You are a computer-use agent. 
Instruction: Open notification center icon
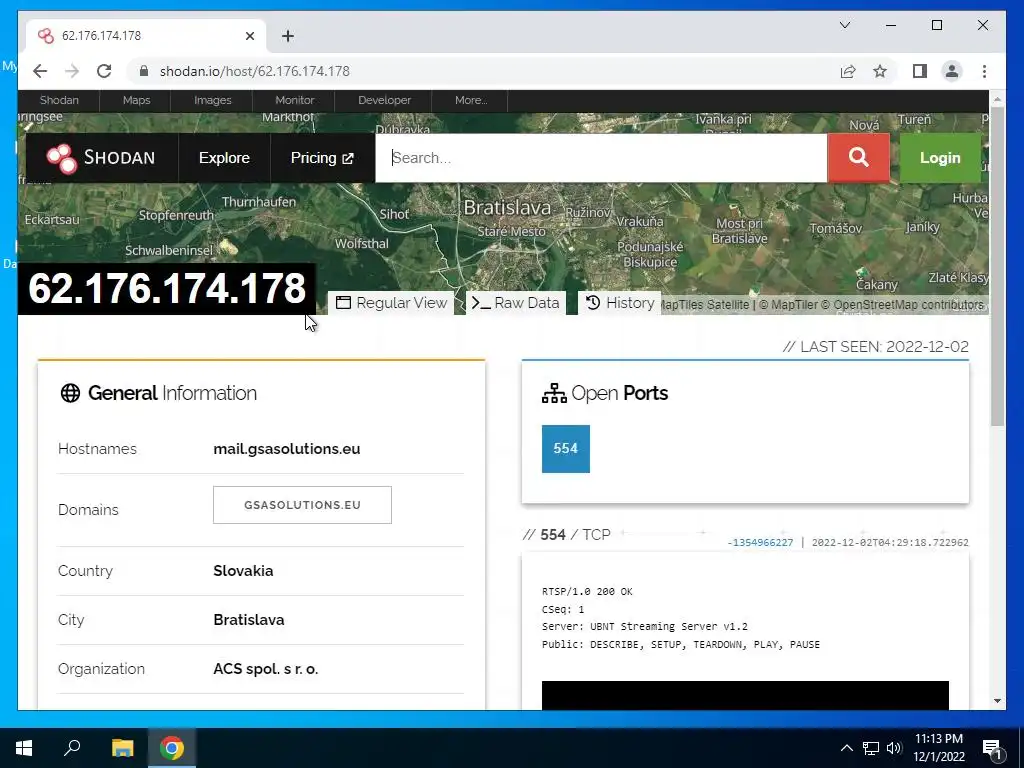pos(992,748)
